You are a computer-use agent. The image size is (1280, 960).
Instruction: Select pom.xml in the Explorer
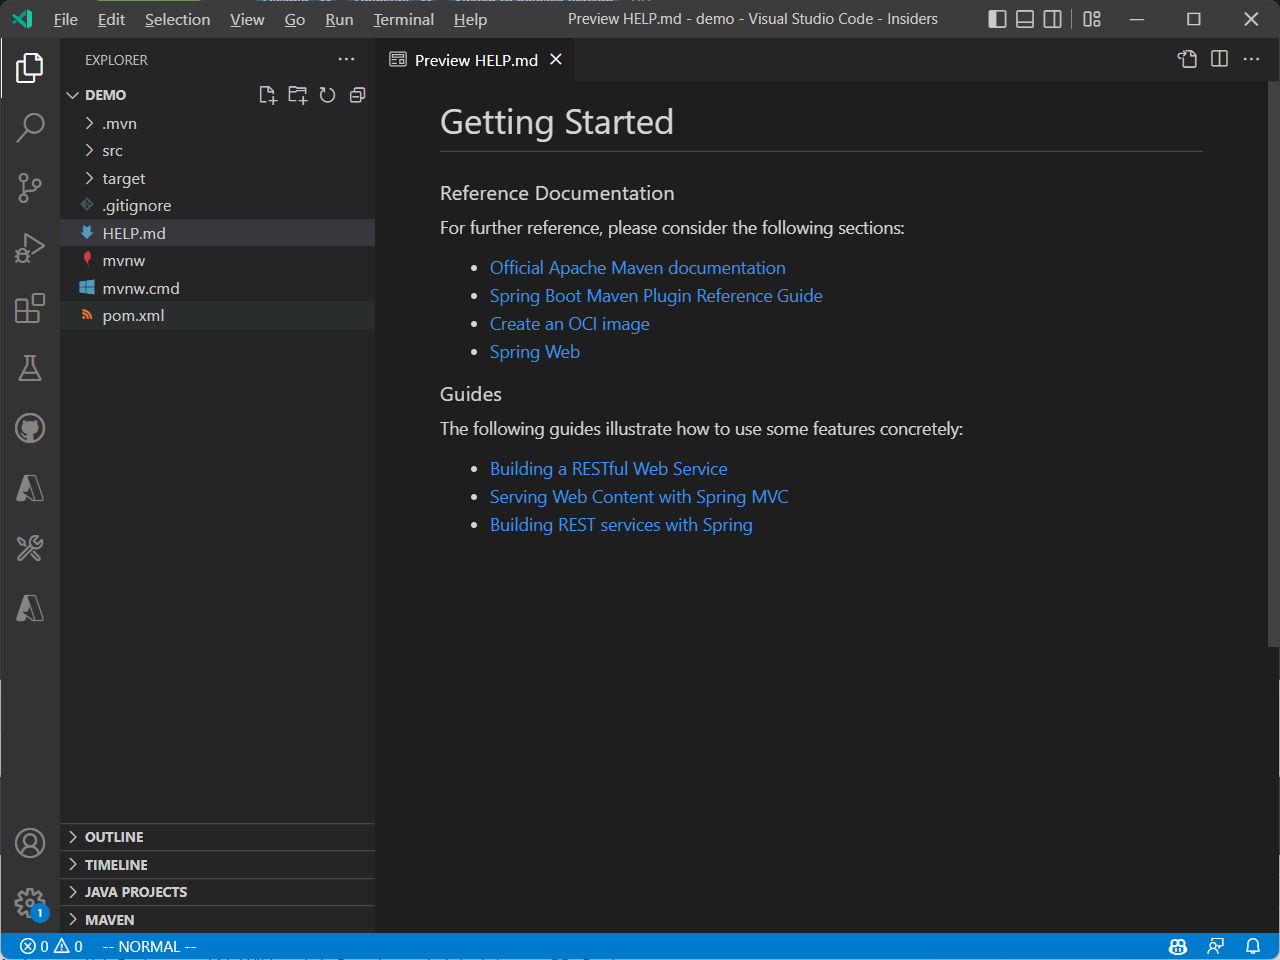pyautogui.click(x=132, y=315)
